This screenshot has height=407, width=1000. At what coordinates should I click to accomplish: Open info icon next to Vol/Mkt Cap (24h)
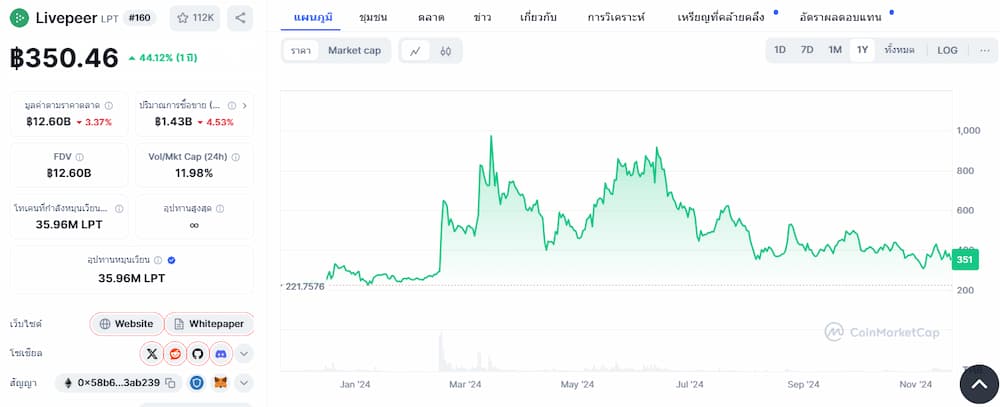236,157
